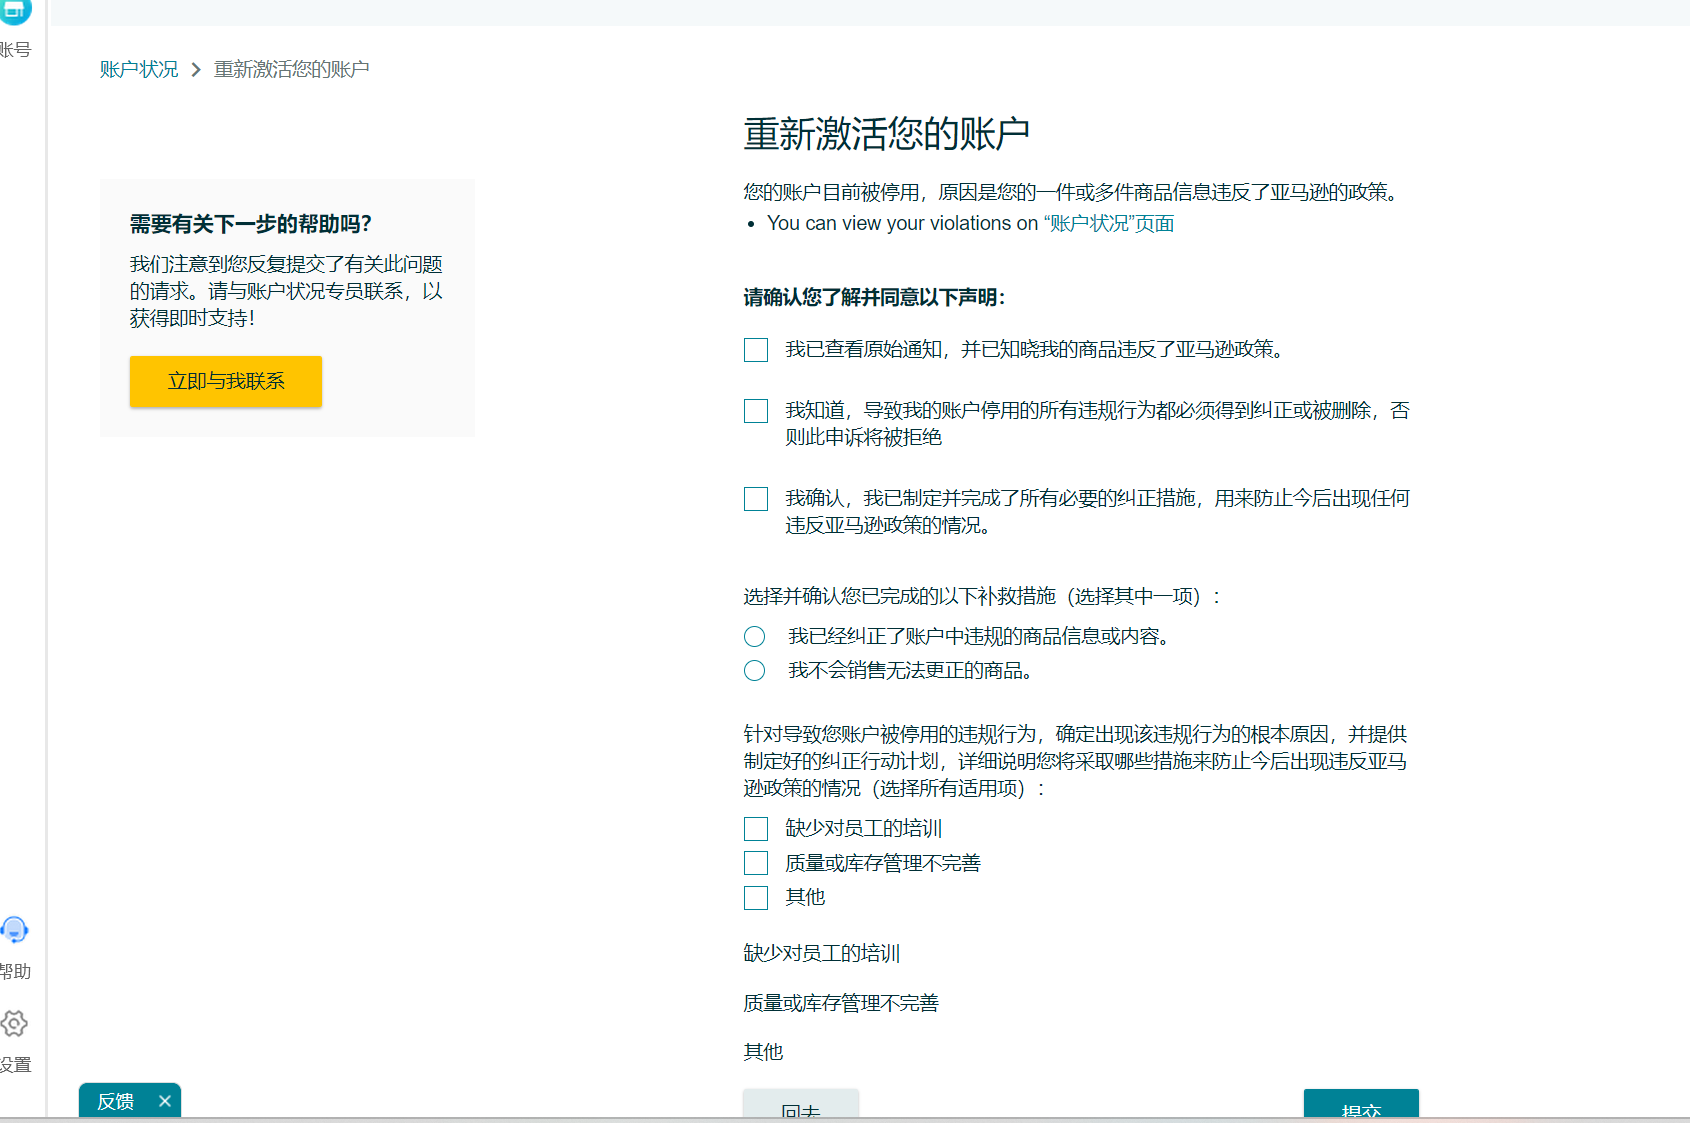Click the 缺少对员工的培训 section label below checkboxes

[x=822, y=953]
